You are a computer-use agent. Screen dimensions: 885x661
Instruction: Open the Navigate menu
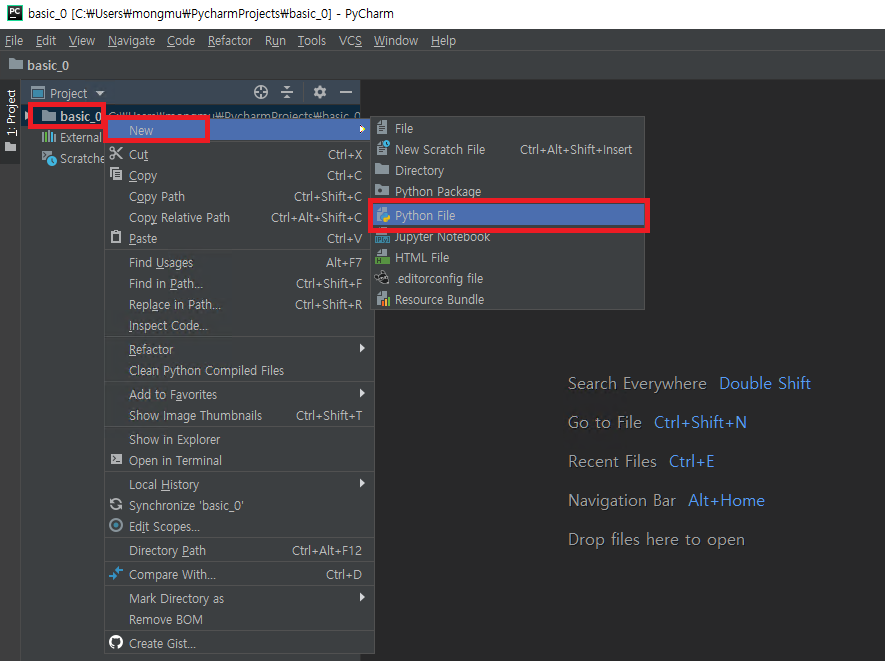pyautogui.click(x=132, y=41)
